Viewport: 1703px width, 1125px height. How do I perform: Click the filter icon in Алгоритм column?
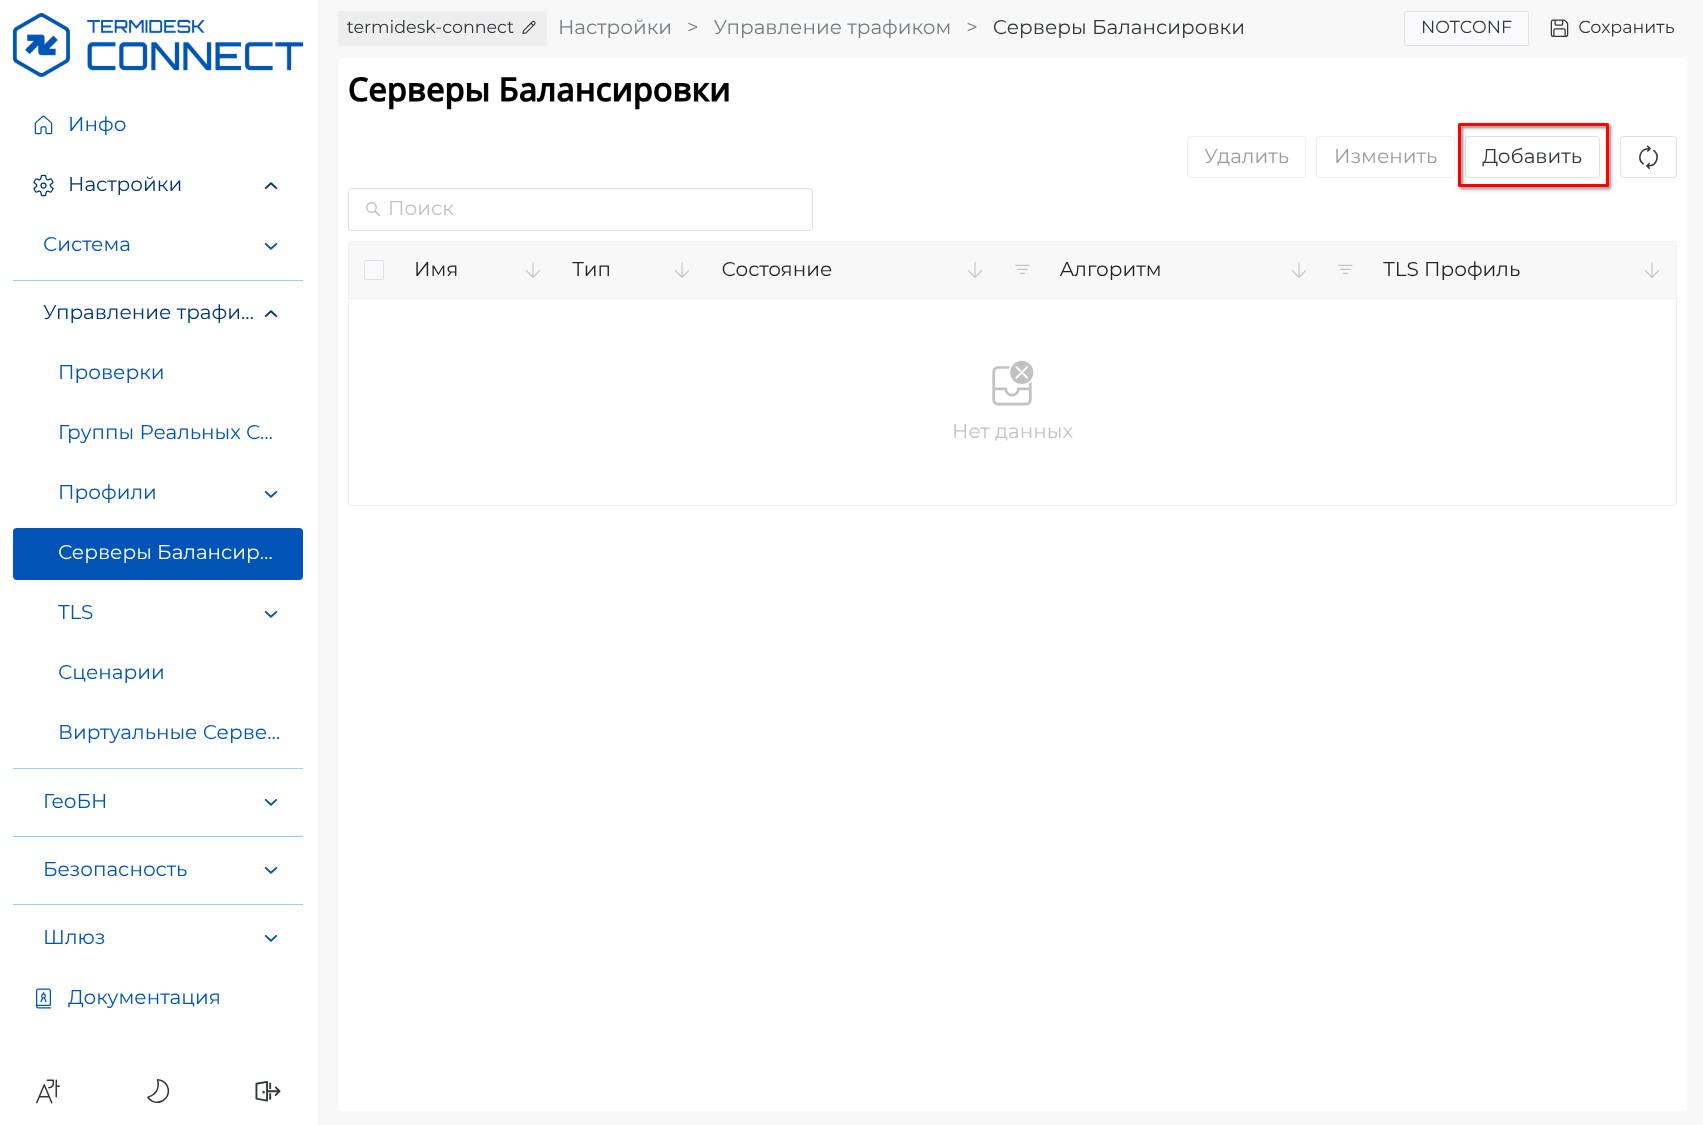(x=1345, y=270)
